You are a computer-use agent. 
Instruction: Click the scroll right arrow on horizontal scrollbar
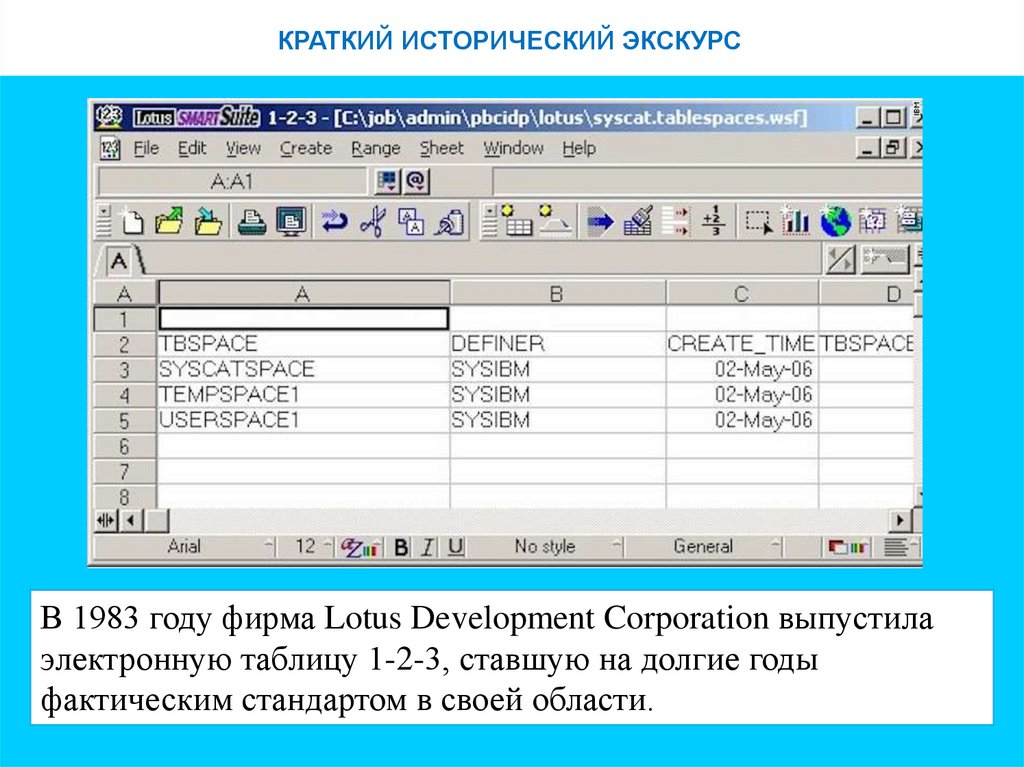(x=901, y=520)
